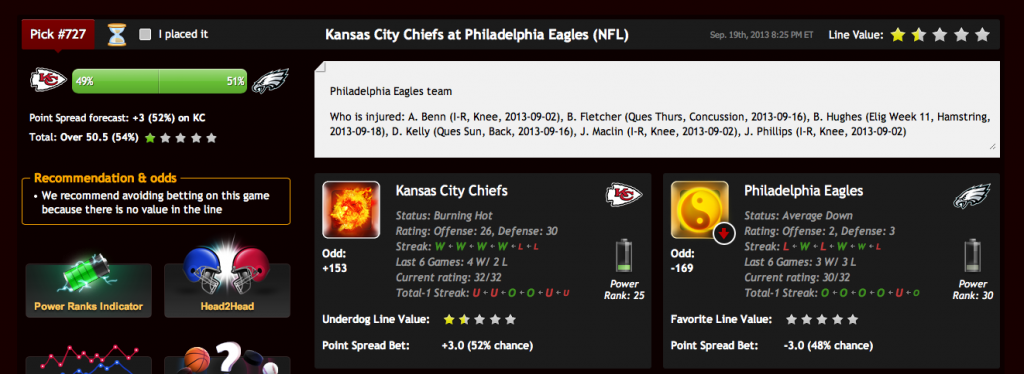Click the text area resize handle corner
Image resolution: width=1024 pixels, height=374 pixels.
point(993,147)
